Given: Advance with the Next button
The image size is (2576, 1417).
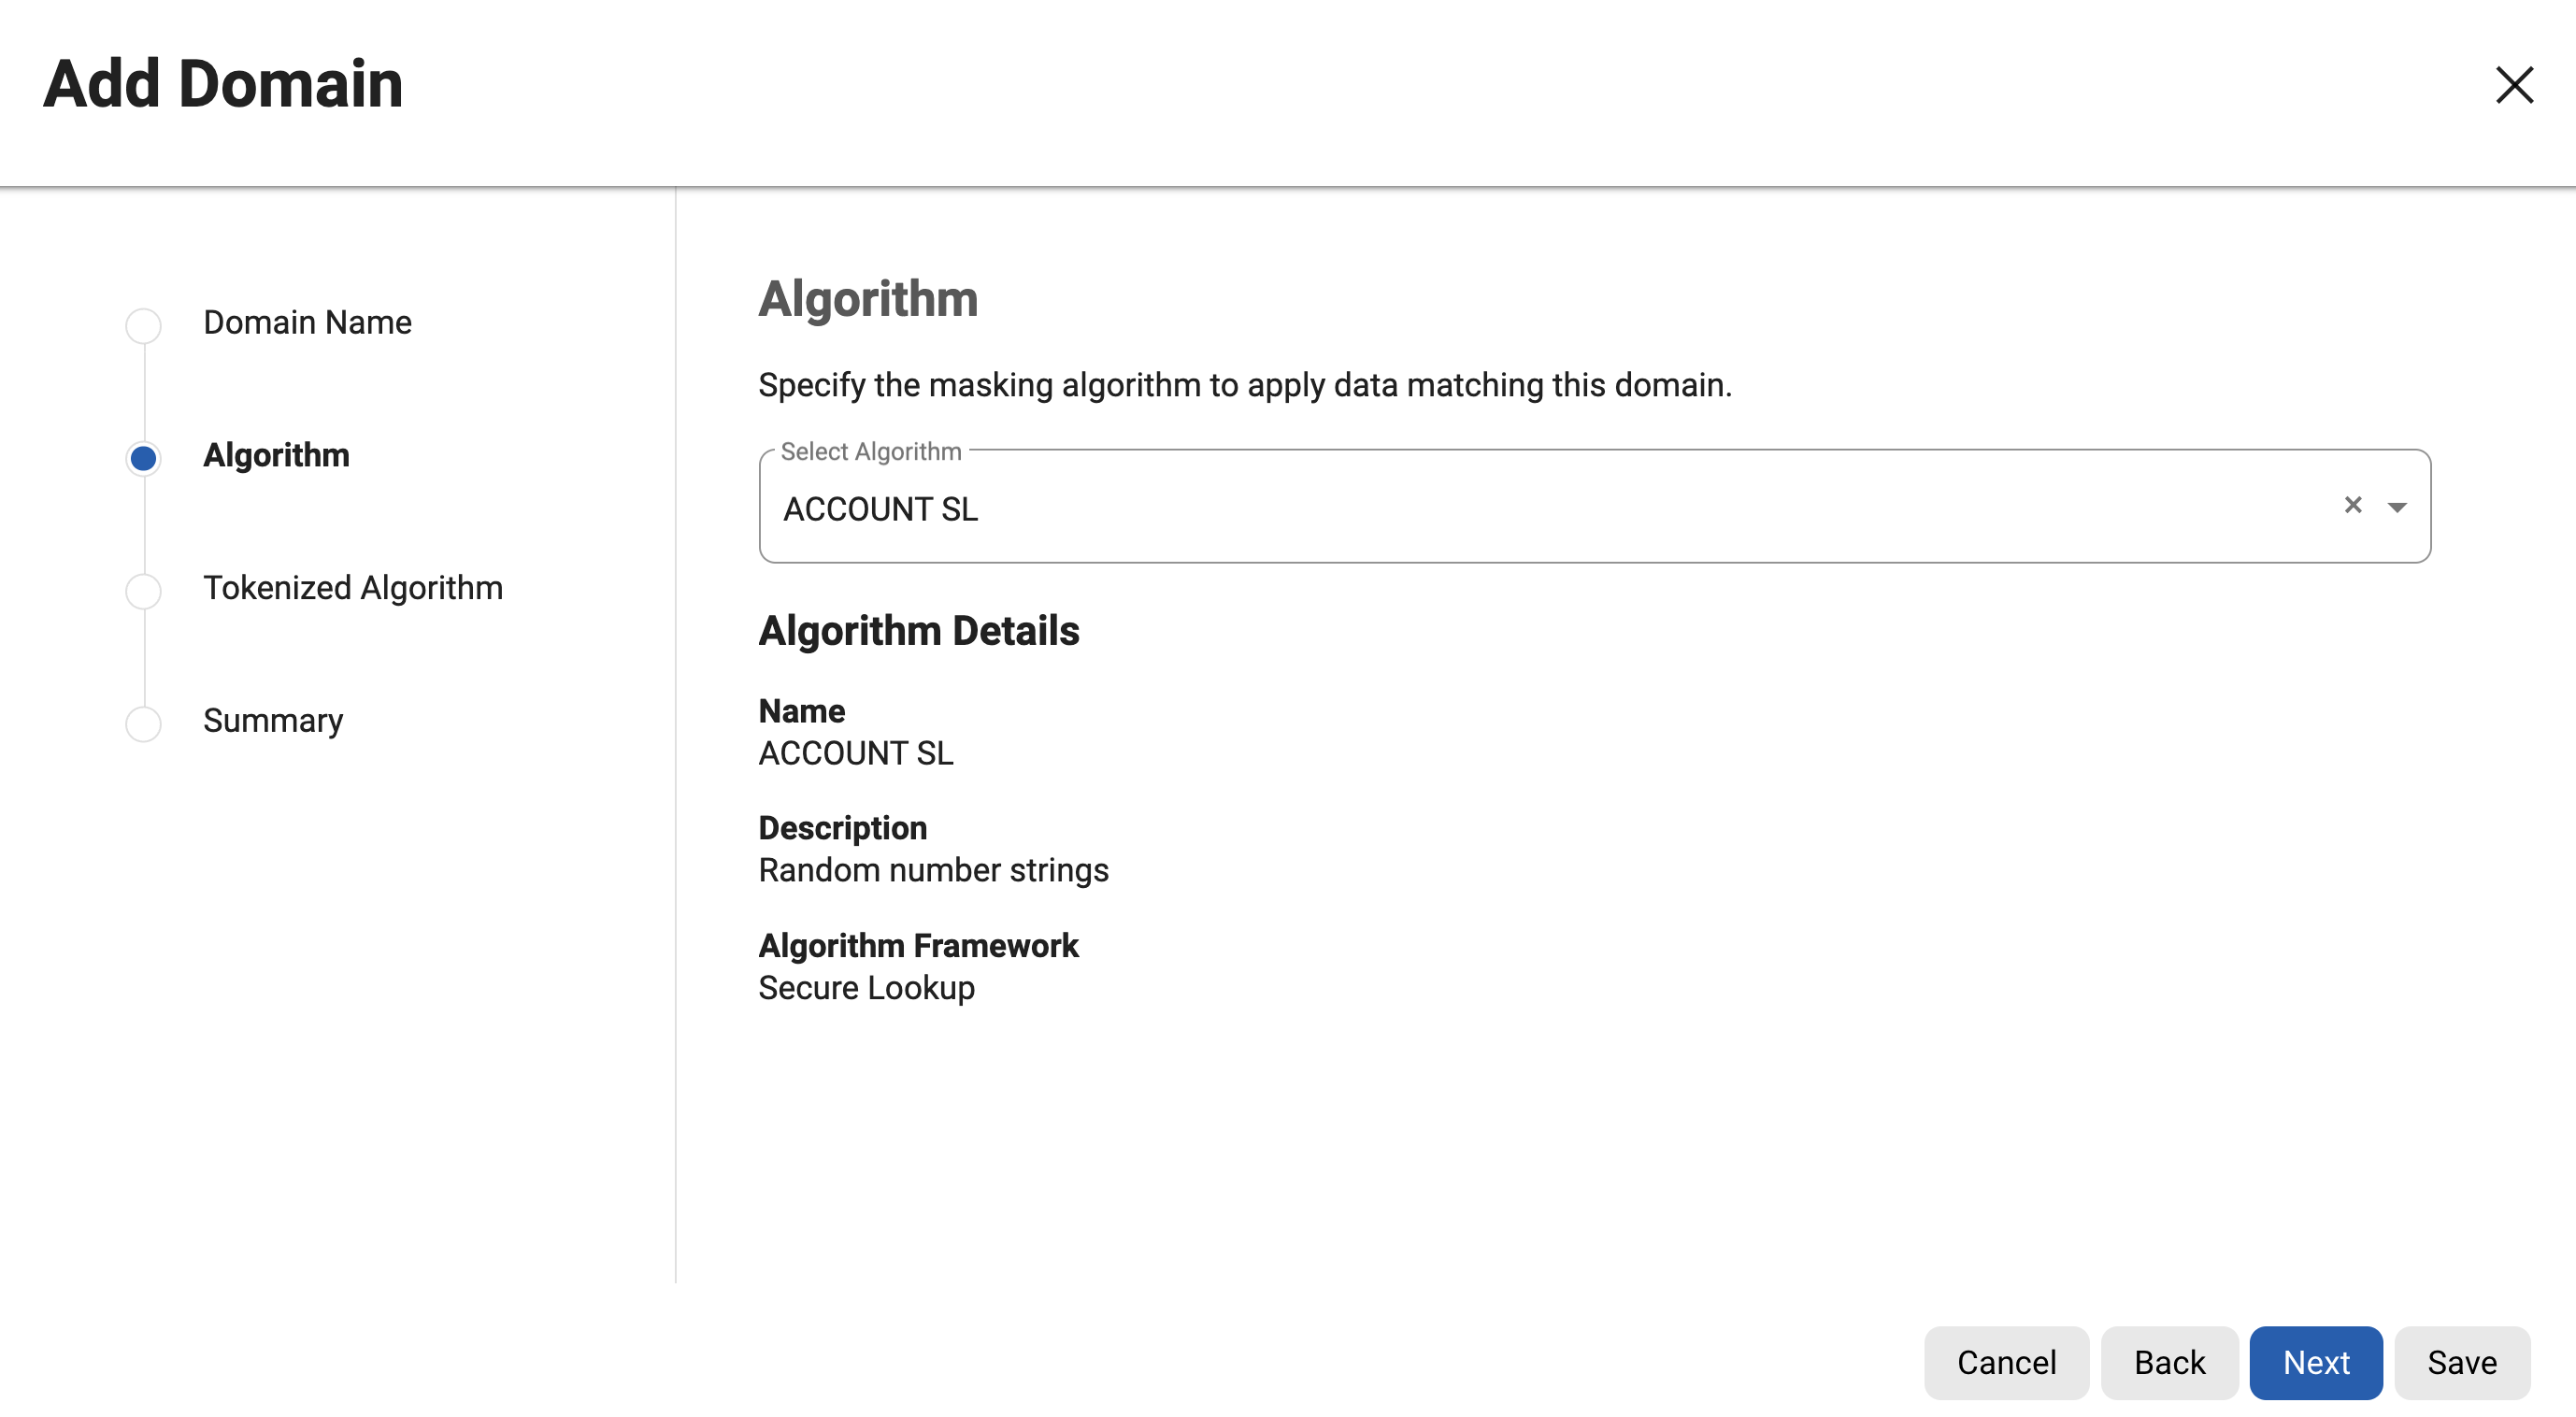Looking at the screenshot, I should (2315, 1362).
